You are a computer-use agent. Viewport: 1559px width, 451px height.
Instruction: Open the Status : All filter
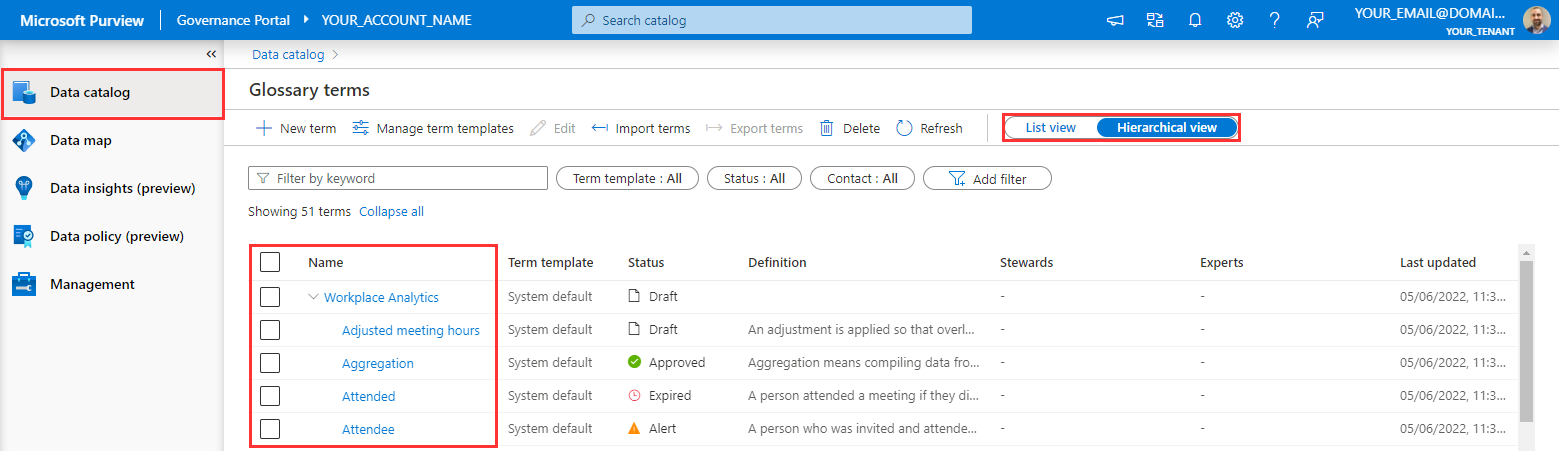[754, 178]
